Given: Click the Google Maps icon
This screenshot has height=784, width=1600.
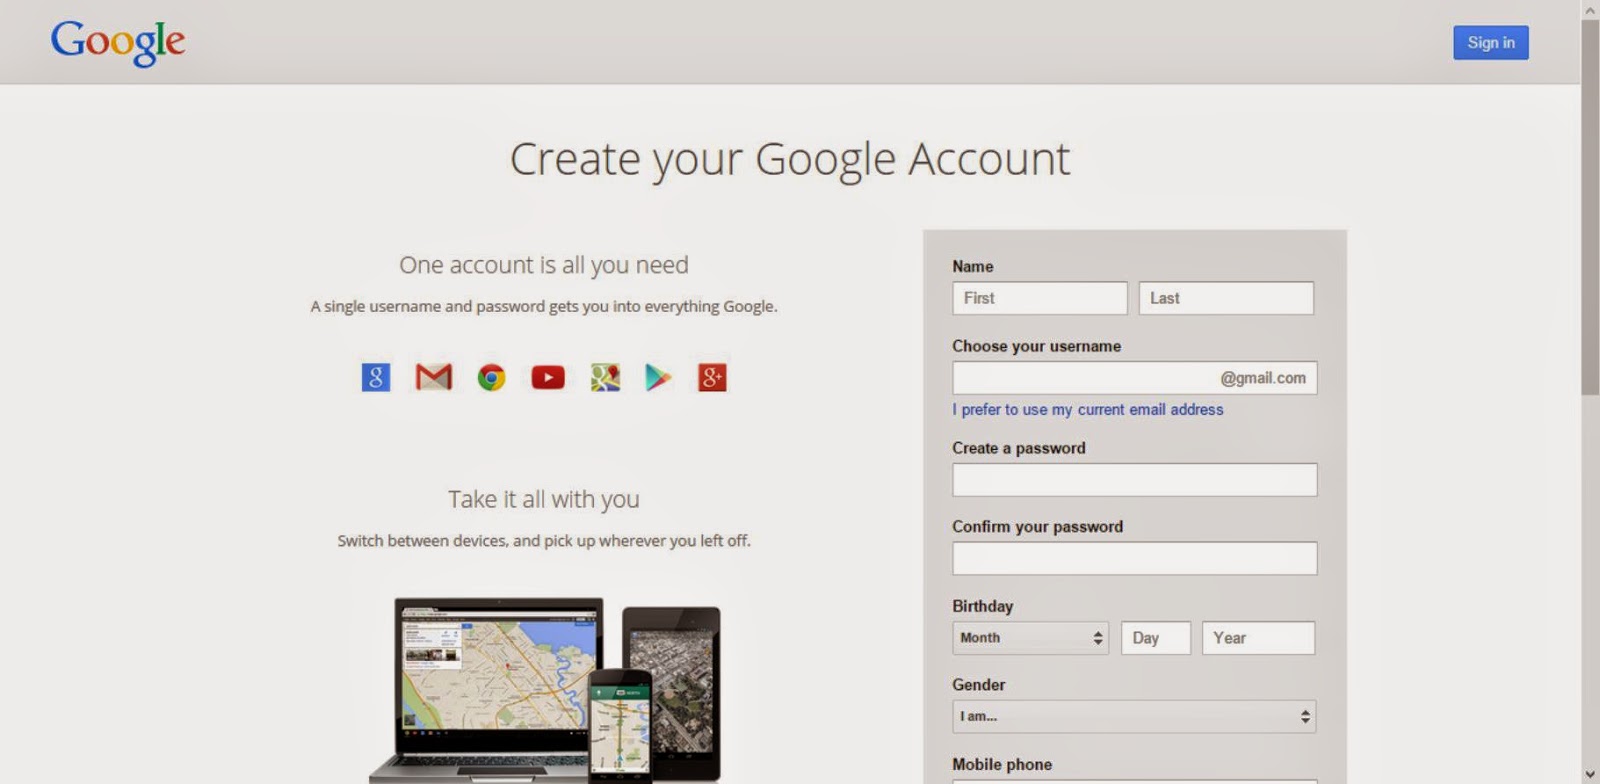Looking at the screenshot, I should tap(605, 377).
